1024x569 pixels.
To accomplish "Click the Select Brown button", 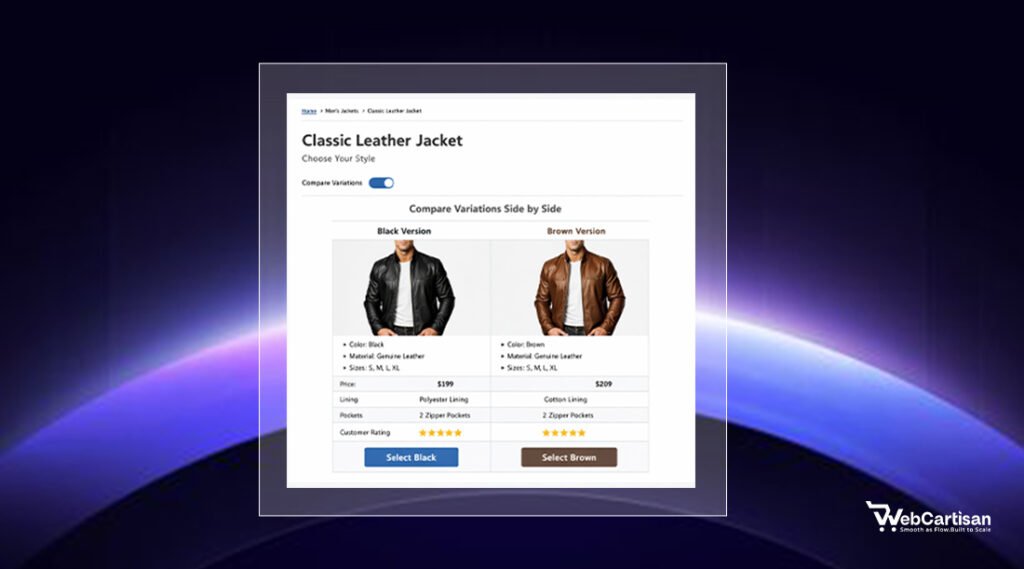I will click(x=569, y=457).
